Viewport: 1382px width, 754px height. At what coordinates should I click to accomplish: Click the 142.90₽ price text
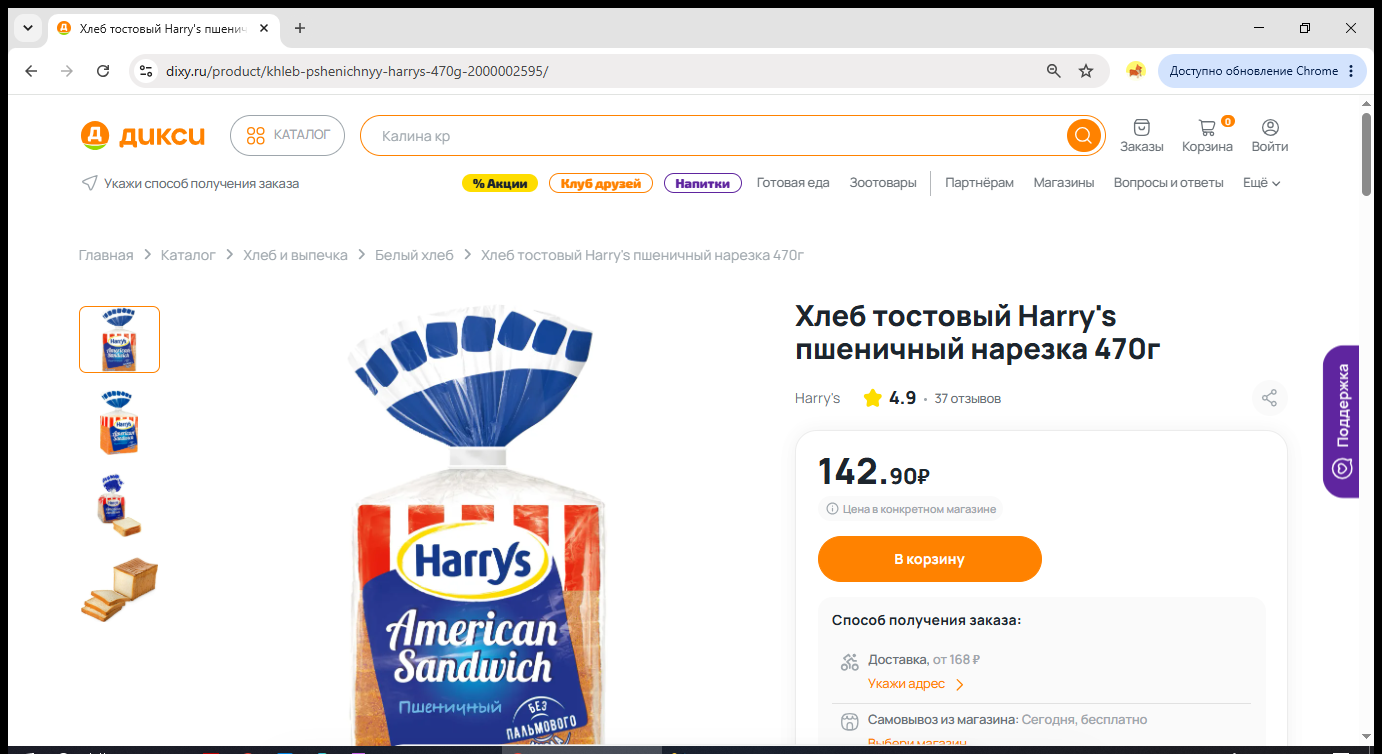pyautogui.click(x=874, y=471)
